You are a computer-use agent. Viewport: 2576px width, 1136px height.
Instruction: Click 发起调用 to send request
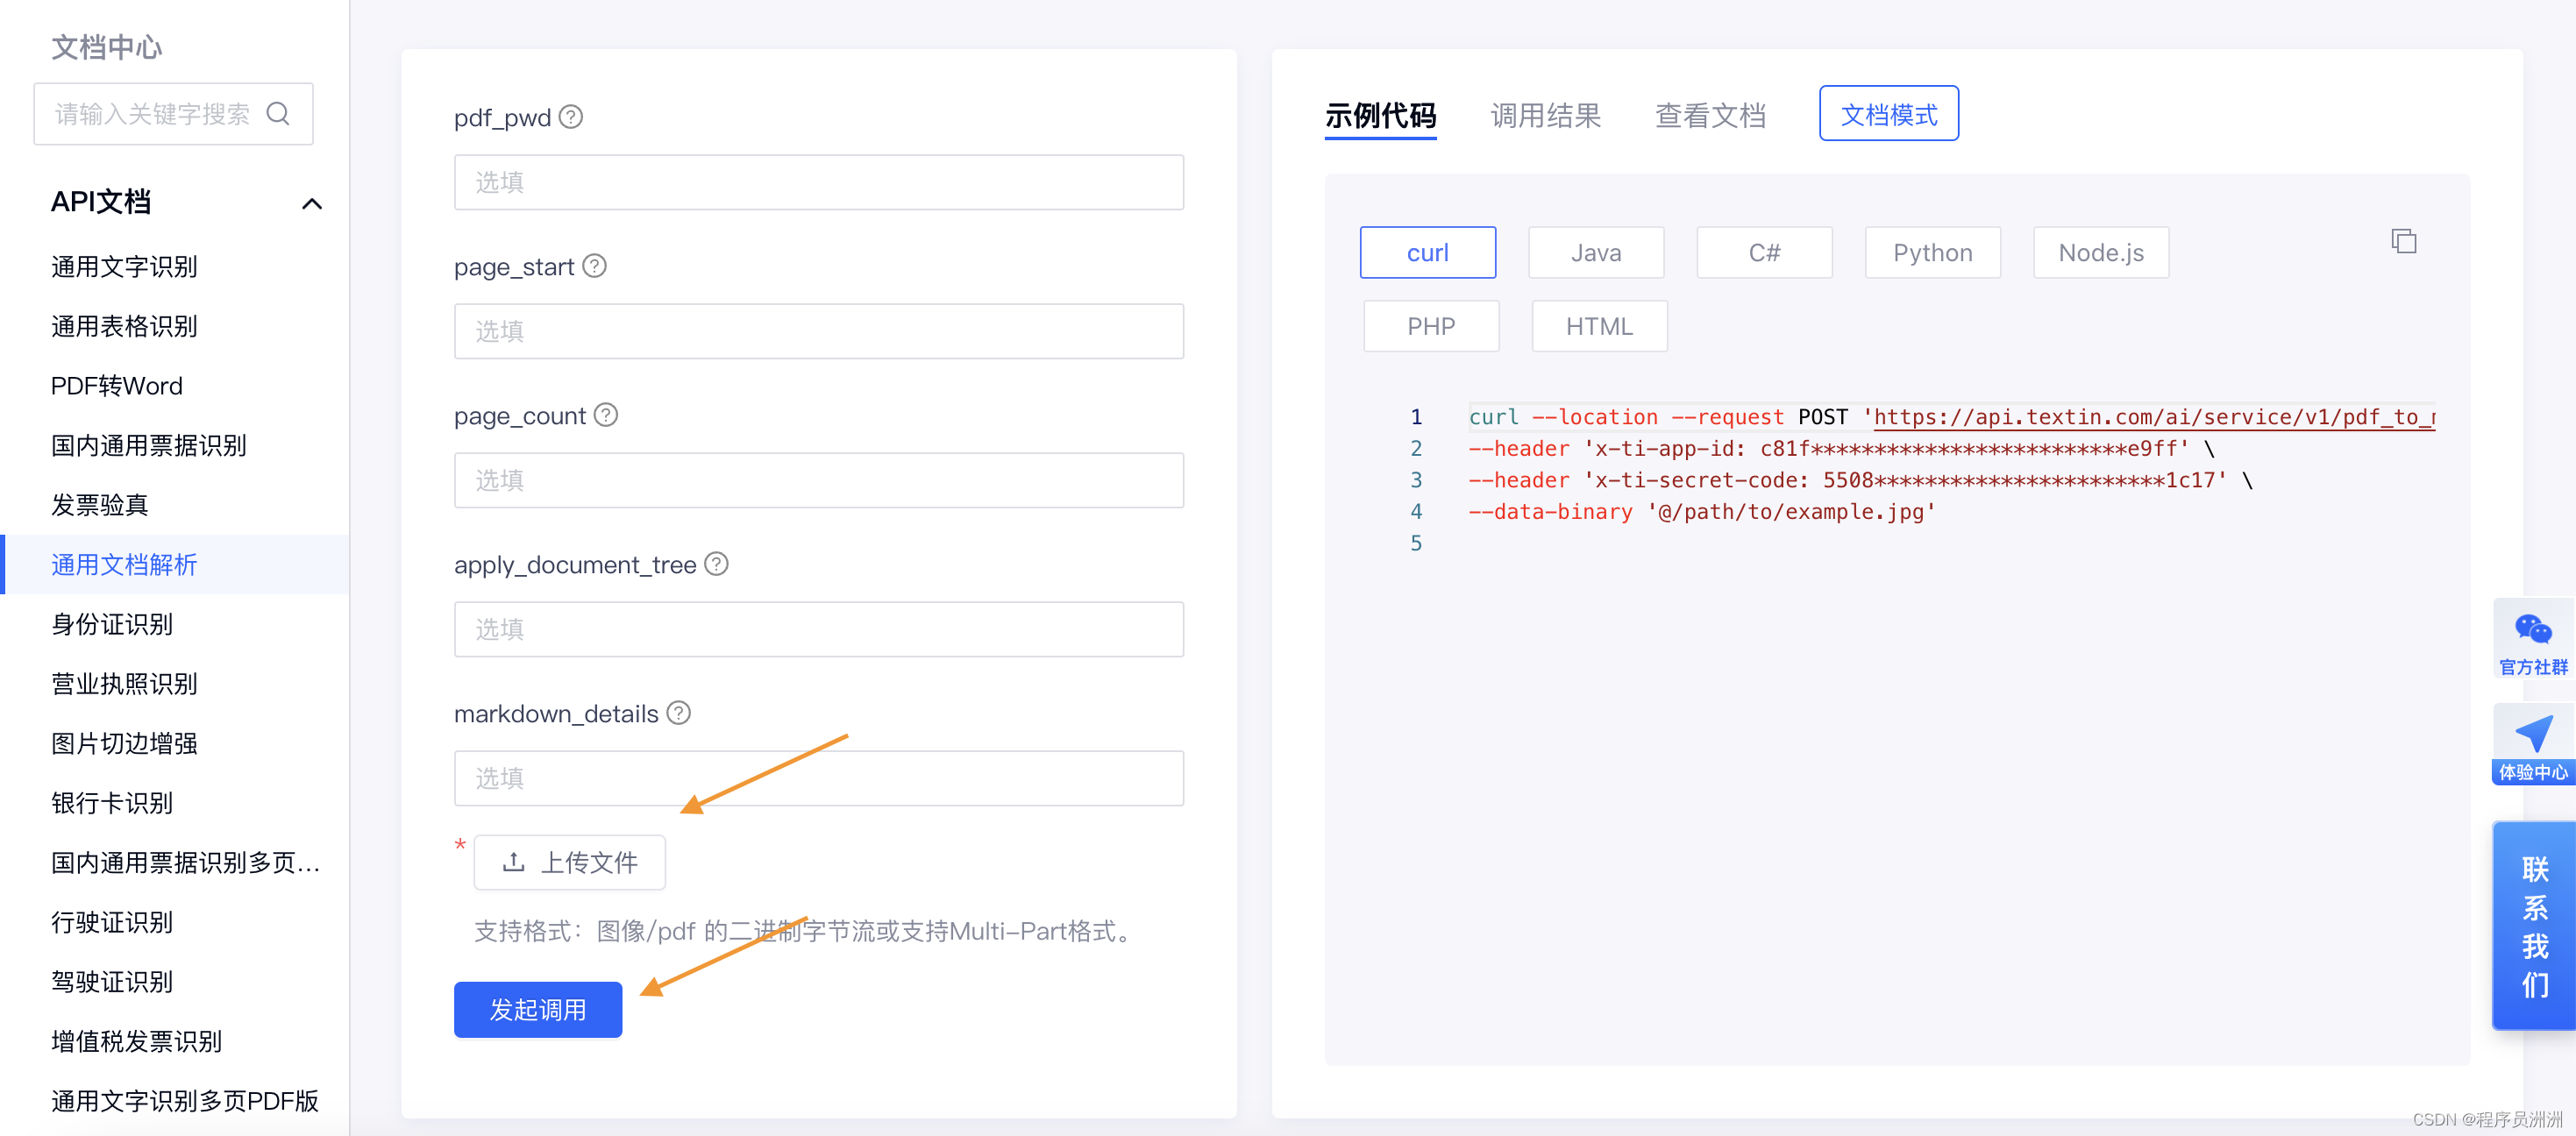[x=537, y=1010]
